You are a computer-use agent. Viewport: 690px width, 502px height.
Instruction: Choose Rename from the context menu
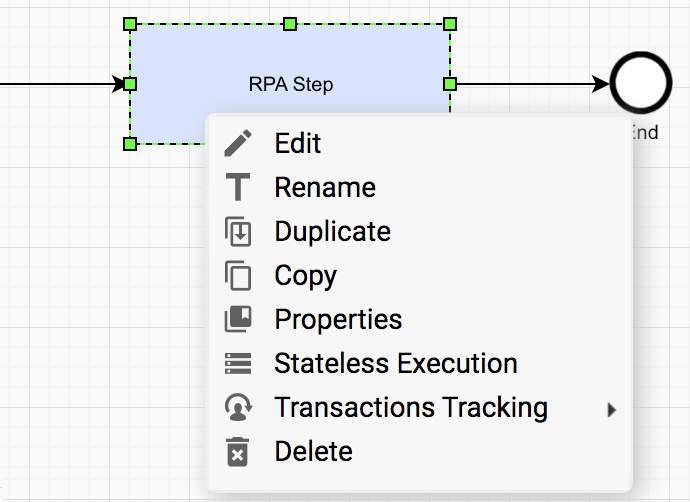(419, 187)
